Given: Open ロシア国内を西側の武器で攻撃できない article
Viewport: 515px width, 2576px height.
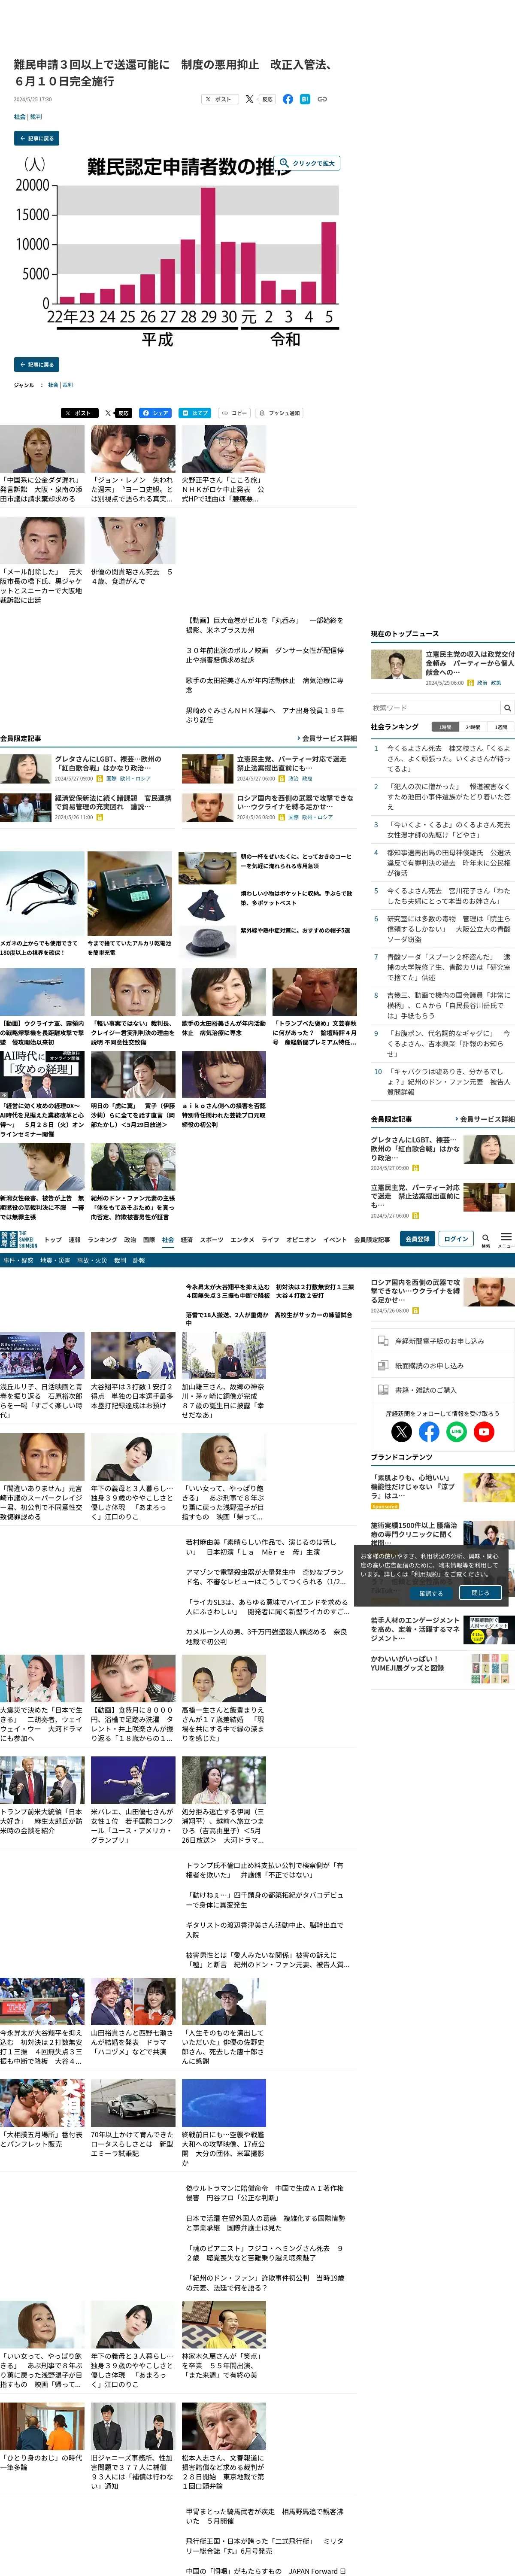Looking at the screenshot, I should pos(296,803).
